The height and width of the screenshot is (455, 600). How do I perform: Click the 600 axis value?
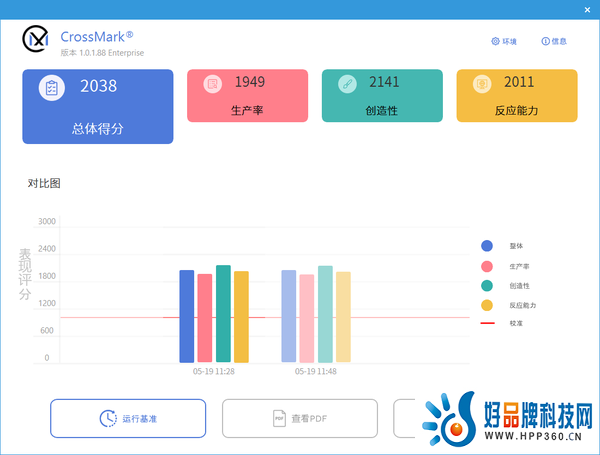(47, 330)
